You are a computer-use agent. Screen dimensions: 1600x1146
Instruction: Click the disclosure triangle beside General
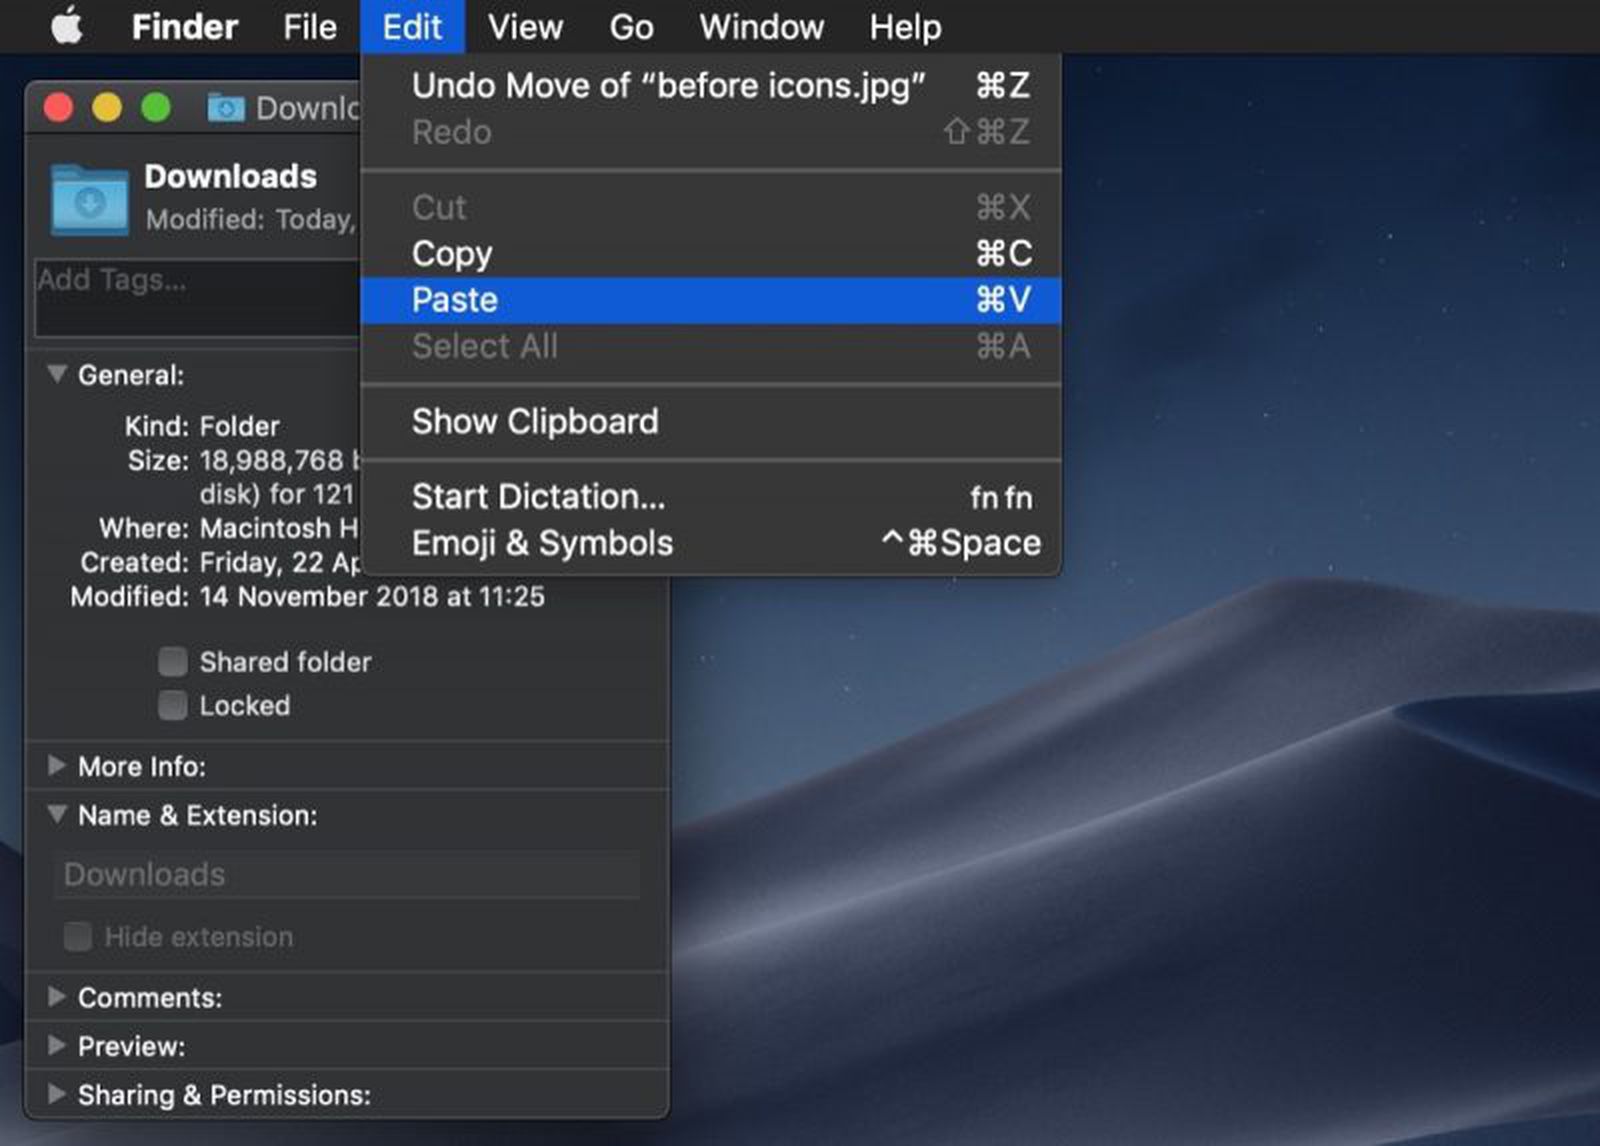57,375
